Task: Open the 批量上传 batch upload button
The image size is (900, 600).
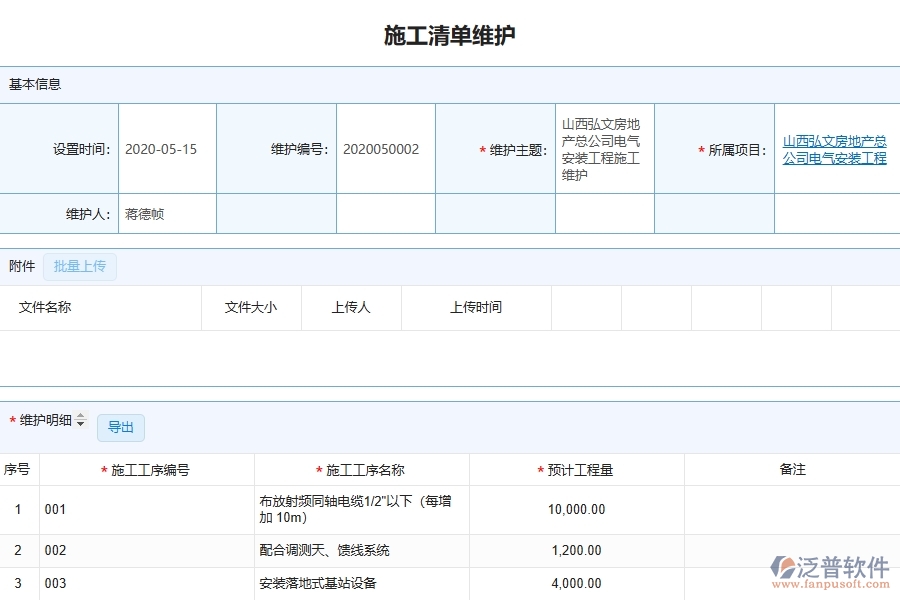Action: tap(80, 266)
